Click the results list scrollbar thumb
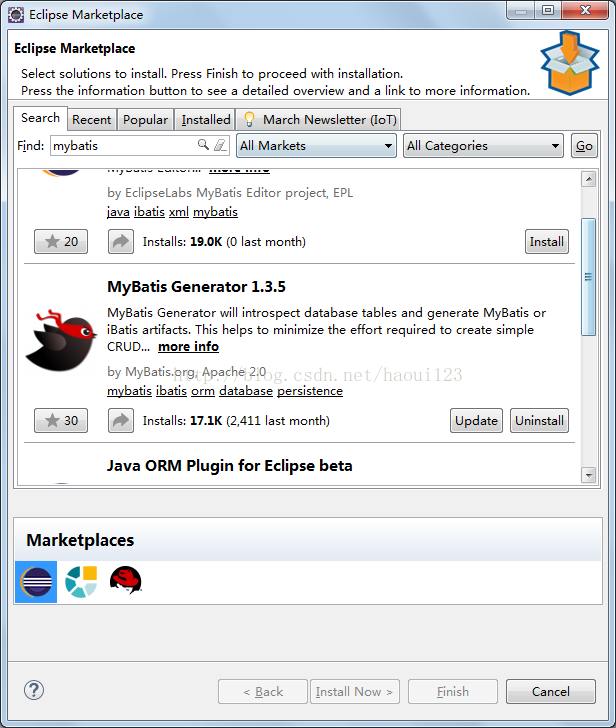This screenshot has width=616, height=728. coord(588,277)
